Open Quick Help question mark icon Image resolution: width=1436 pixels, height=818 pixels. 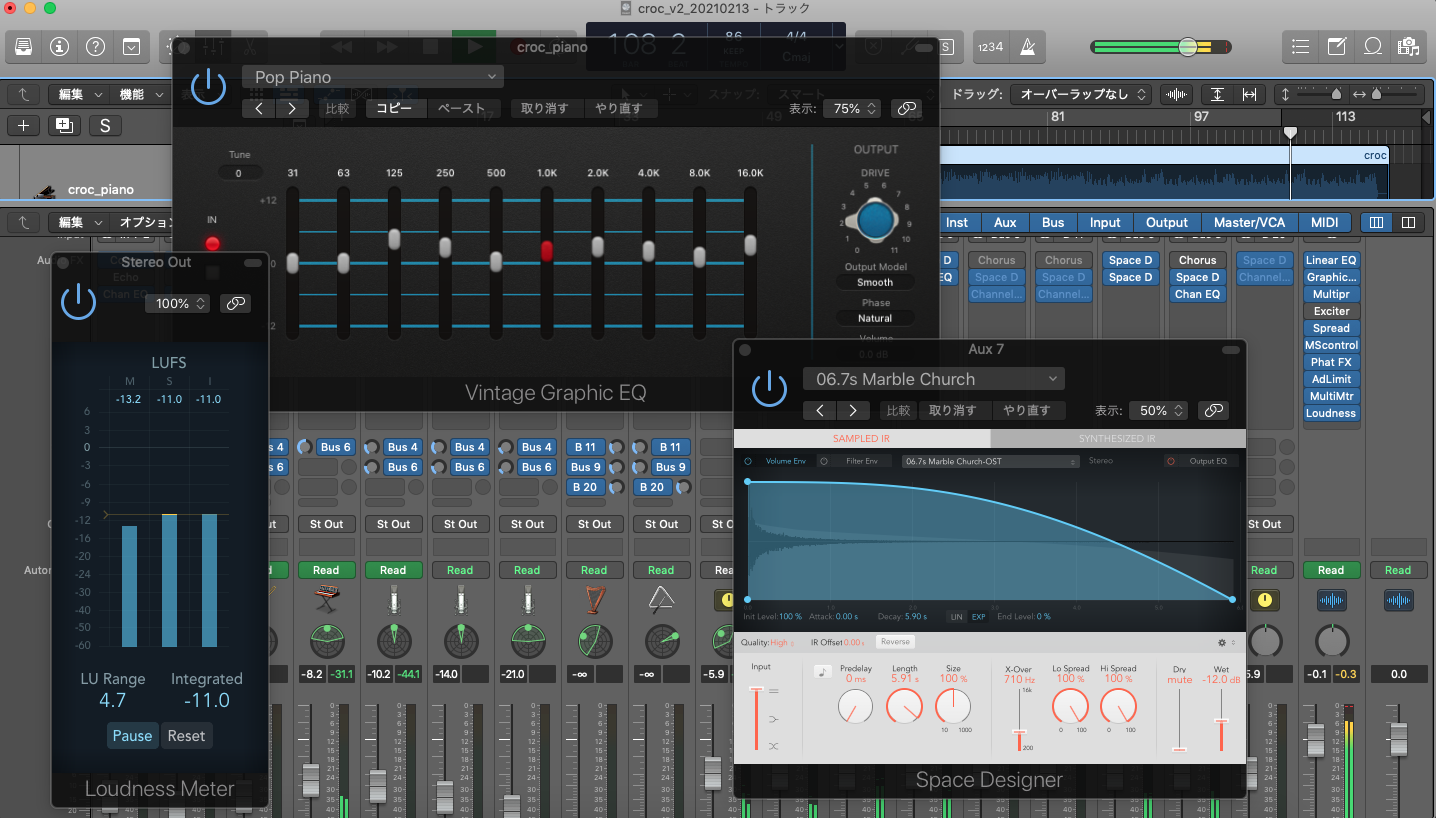(95, 46)
